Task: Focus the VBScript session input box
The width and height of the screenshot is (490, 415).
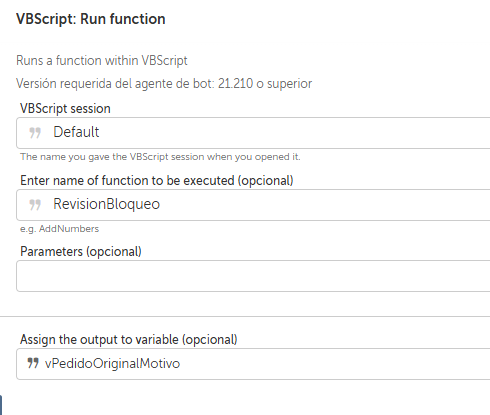Action: point(253,133)
